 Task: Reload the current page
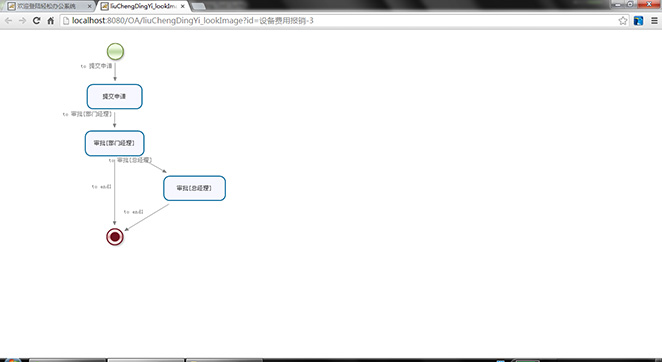tap(37, 21)
